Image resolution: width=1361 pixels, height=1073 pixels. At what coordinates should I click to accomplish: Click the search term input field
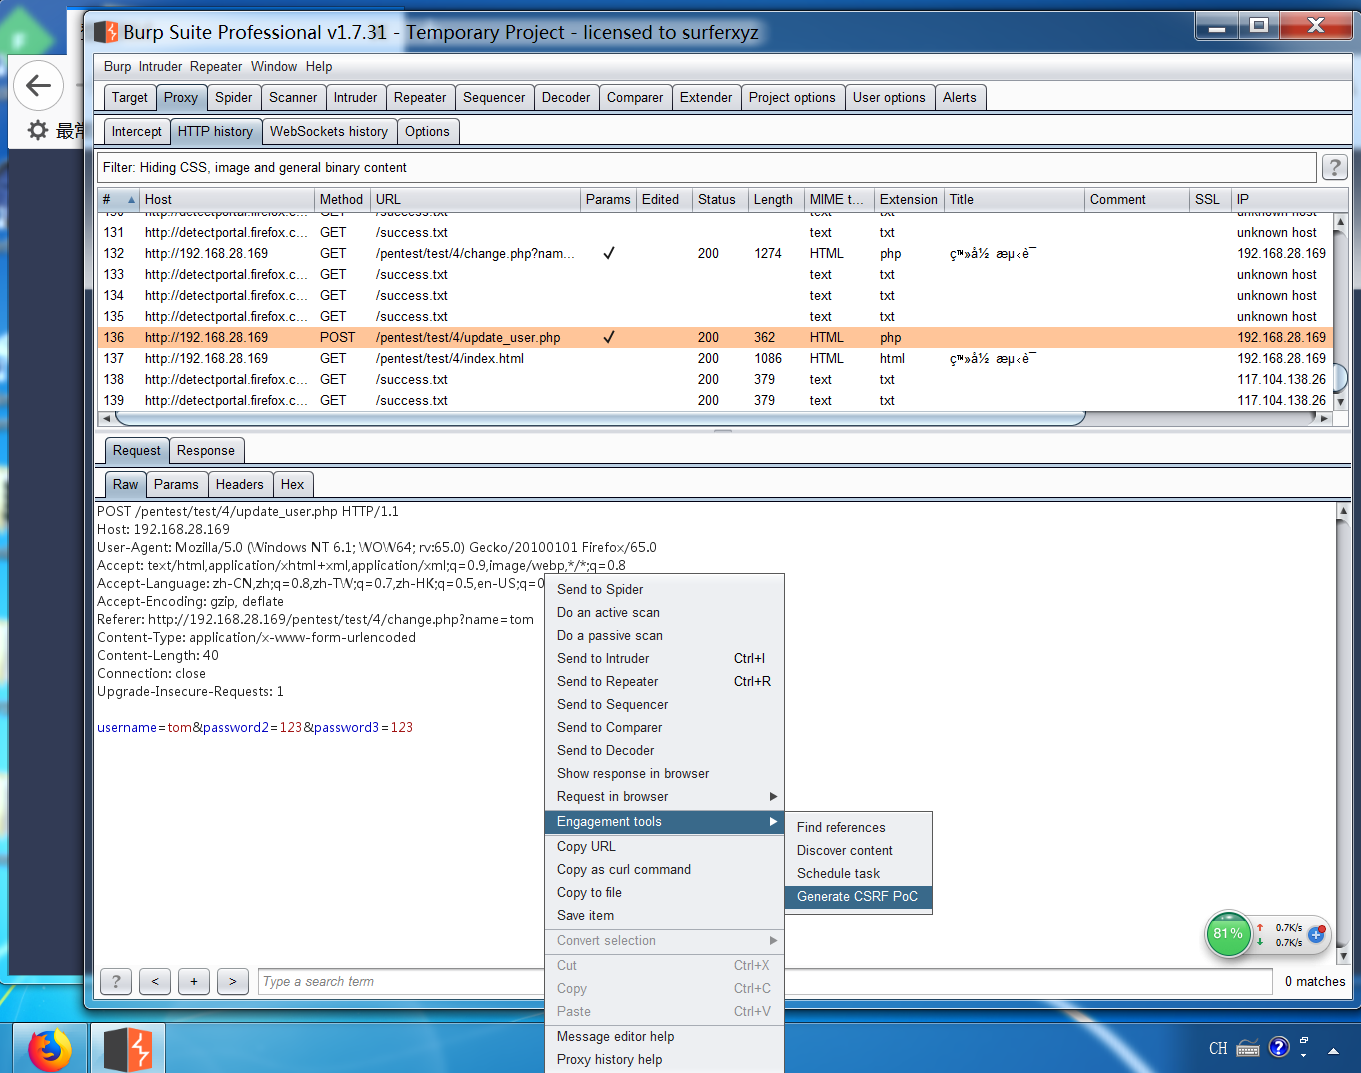(x=765, y=981)
